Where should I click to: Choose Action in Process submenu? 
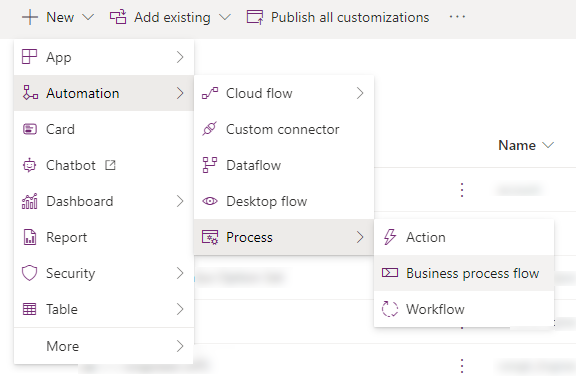click(x=464, y=237)
